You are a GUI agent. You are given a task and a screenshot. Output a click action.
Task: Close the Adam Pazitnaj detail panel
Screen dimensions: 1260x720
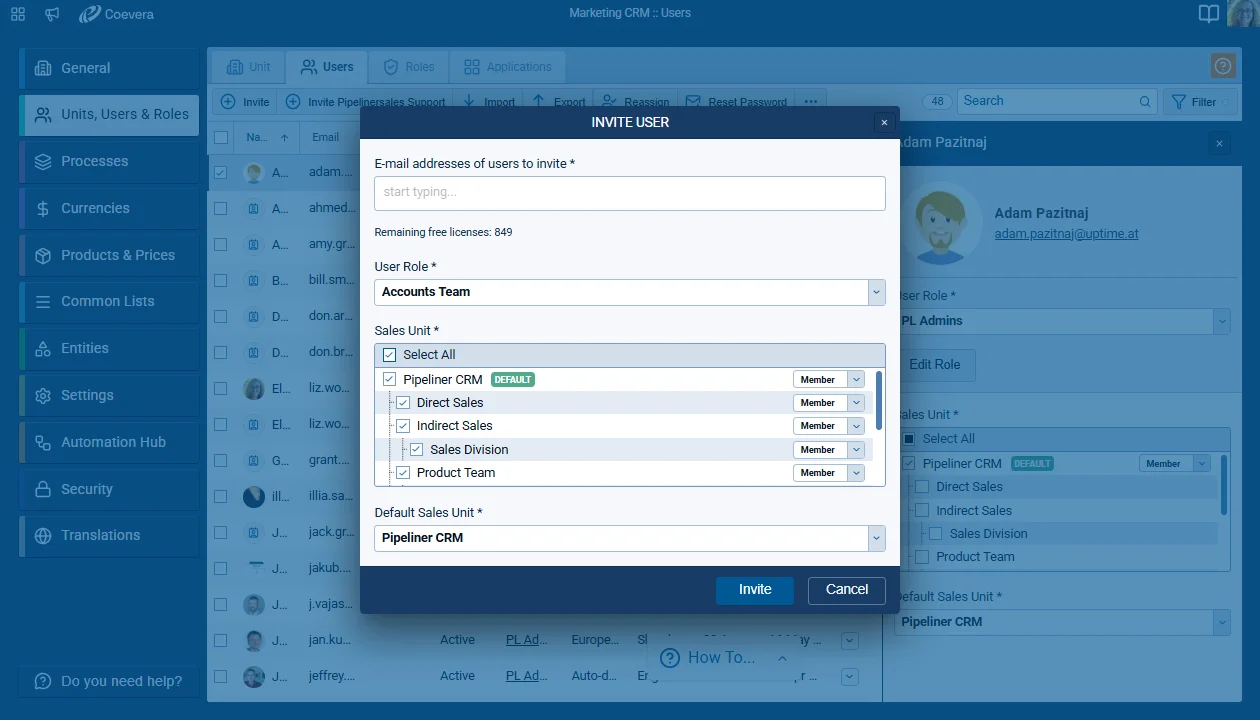pyautogui.click(x=1219, y=143)
